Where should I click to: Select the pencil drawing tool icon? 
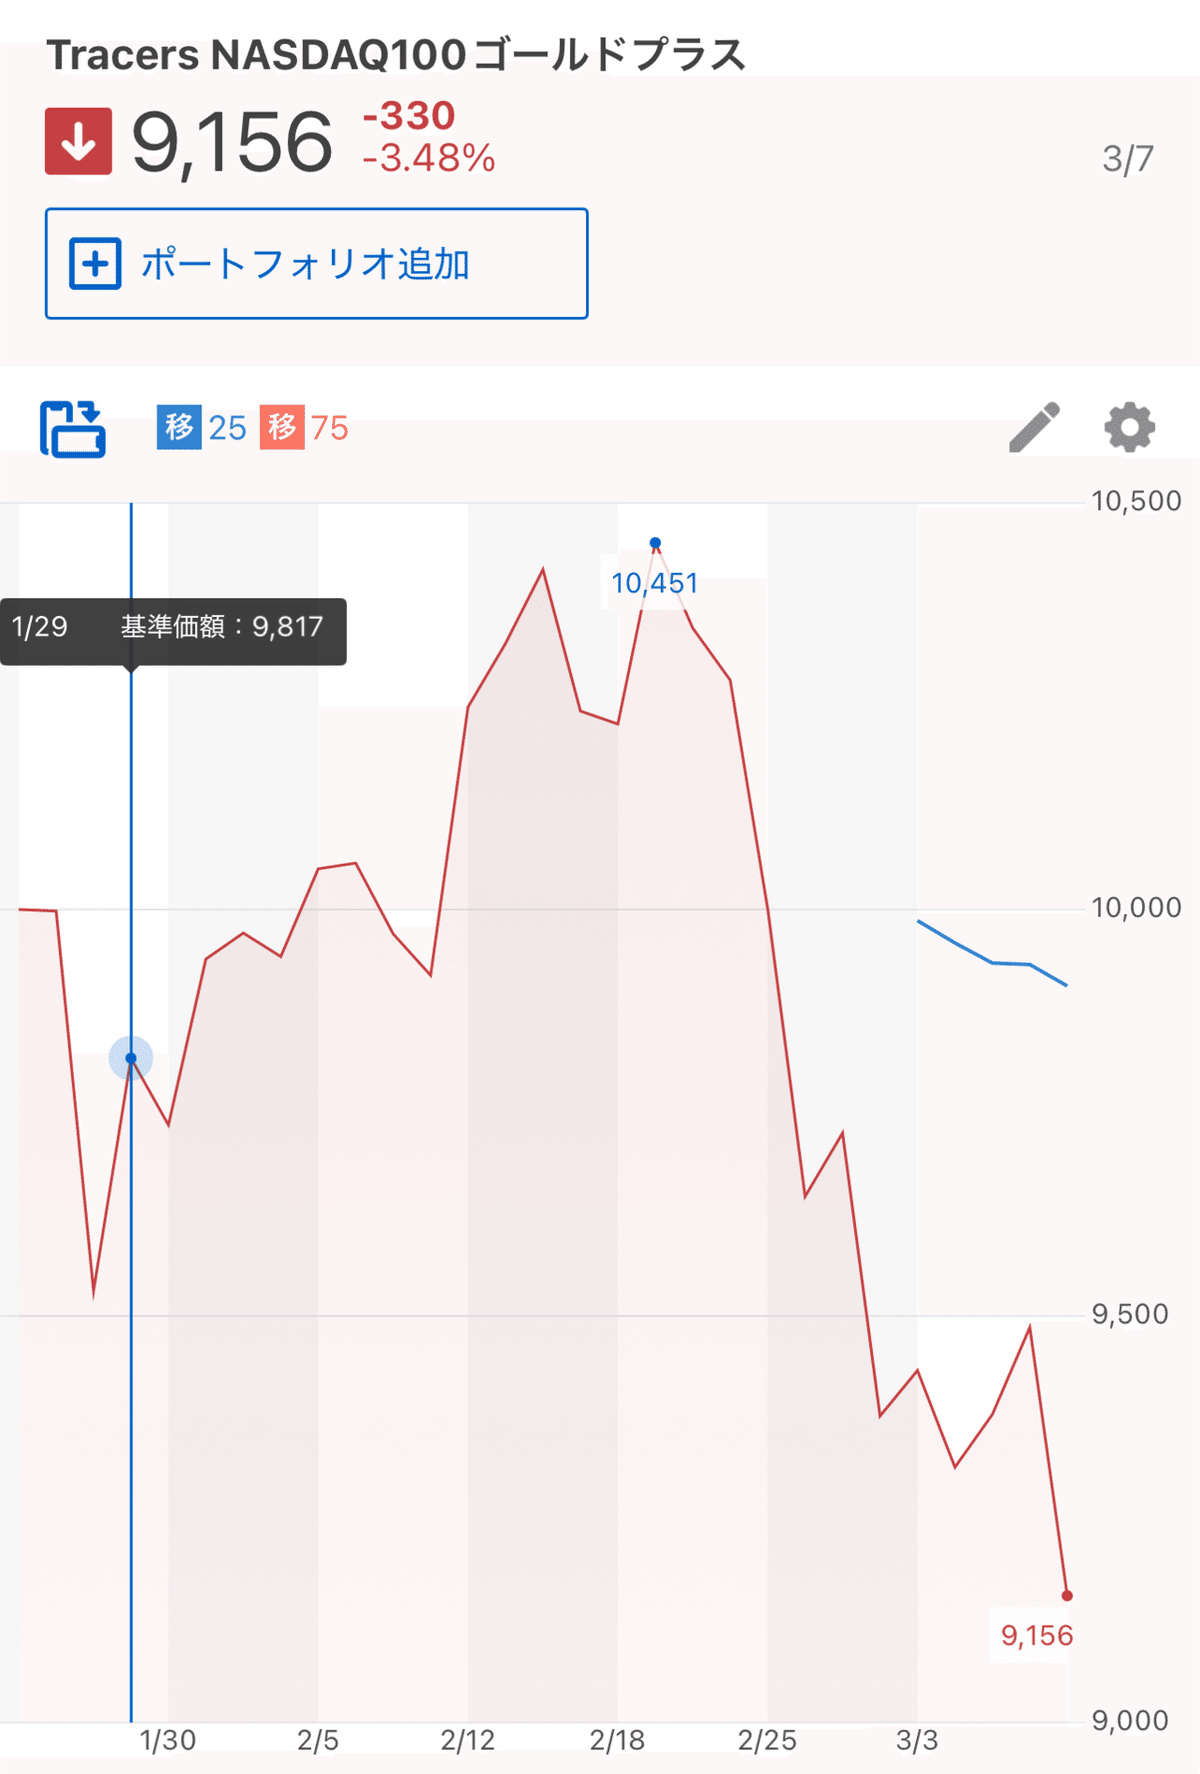pos(1035,428)
